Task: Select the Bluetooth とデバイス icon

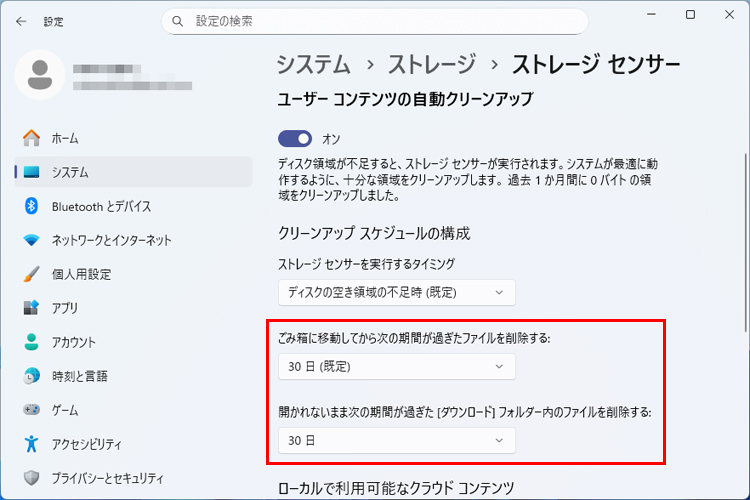Action: tap(31, 206)
